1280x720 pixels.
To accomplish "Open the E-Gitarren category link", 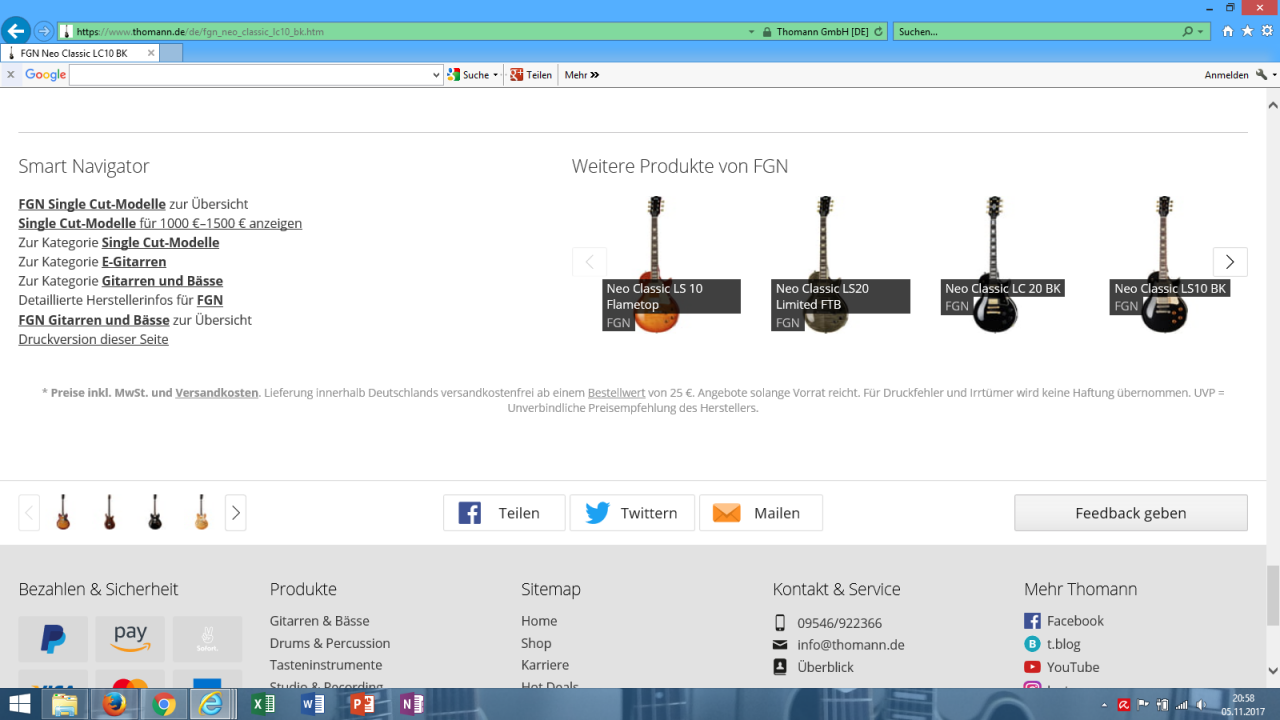I will click(134, 262).
